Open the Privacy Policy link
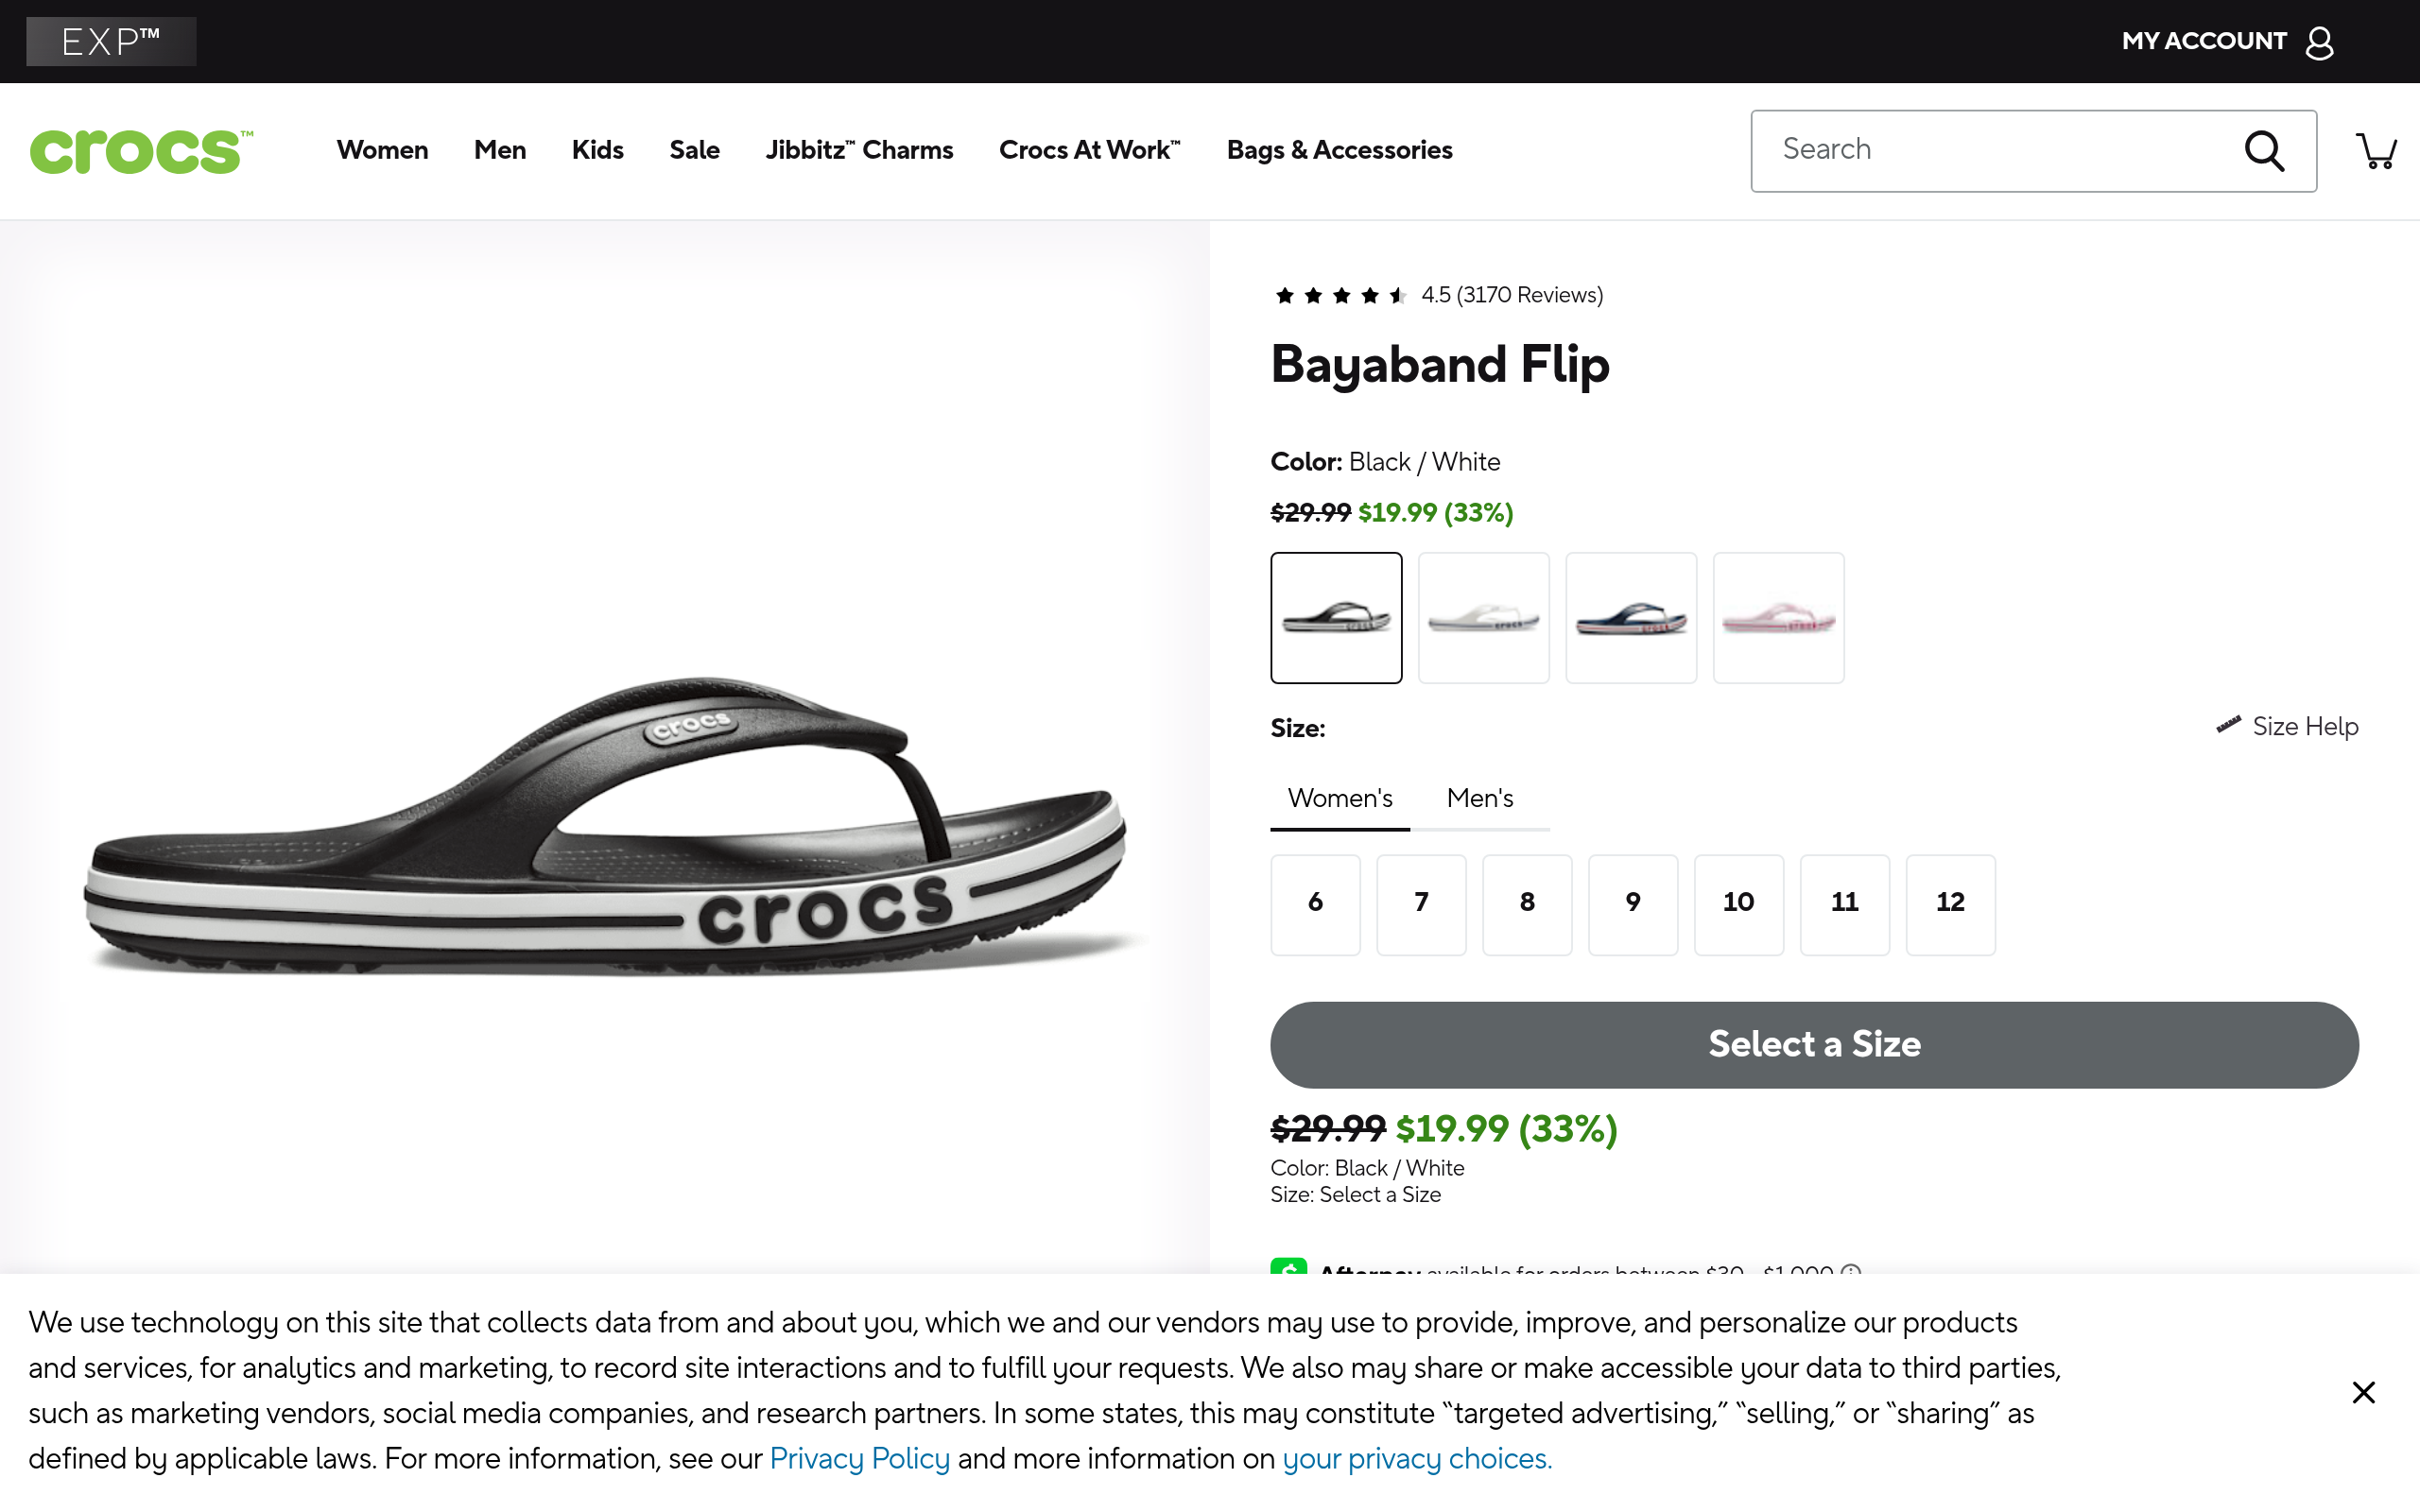Viewport: 2420px width, 1512px height. [859, 1459]
